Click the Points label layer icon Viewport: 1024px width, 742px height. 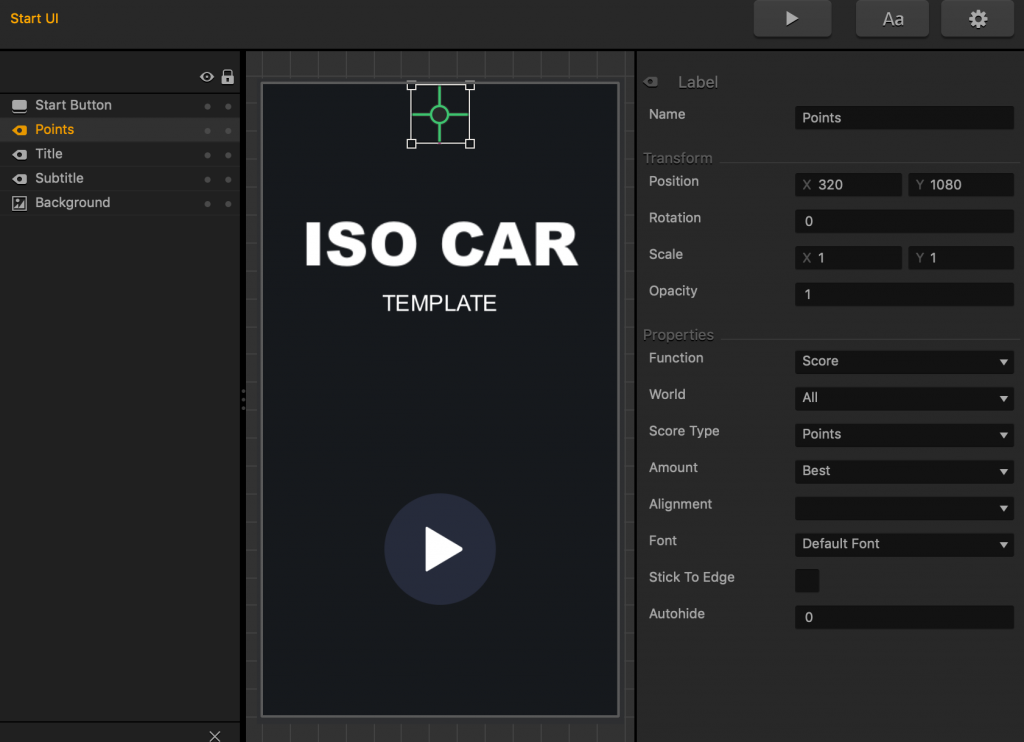19,128
